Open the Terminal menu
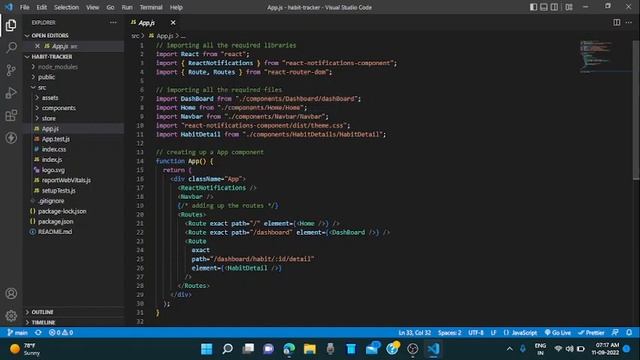Viewport: 640px width, 360px height. click(x=151, y=7)
